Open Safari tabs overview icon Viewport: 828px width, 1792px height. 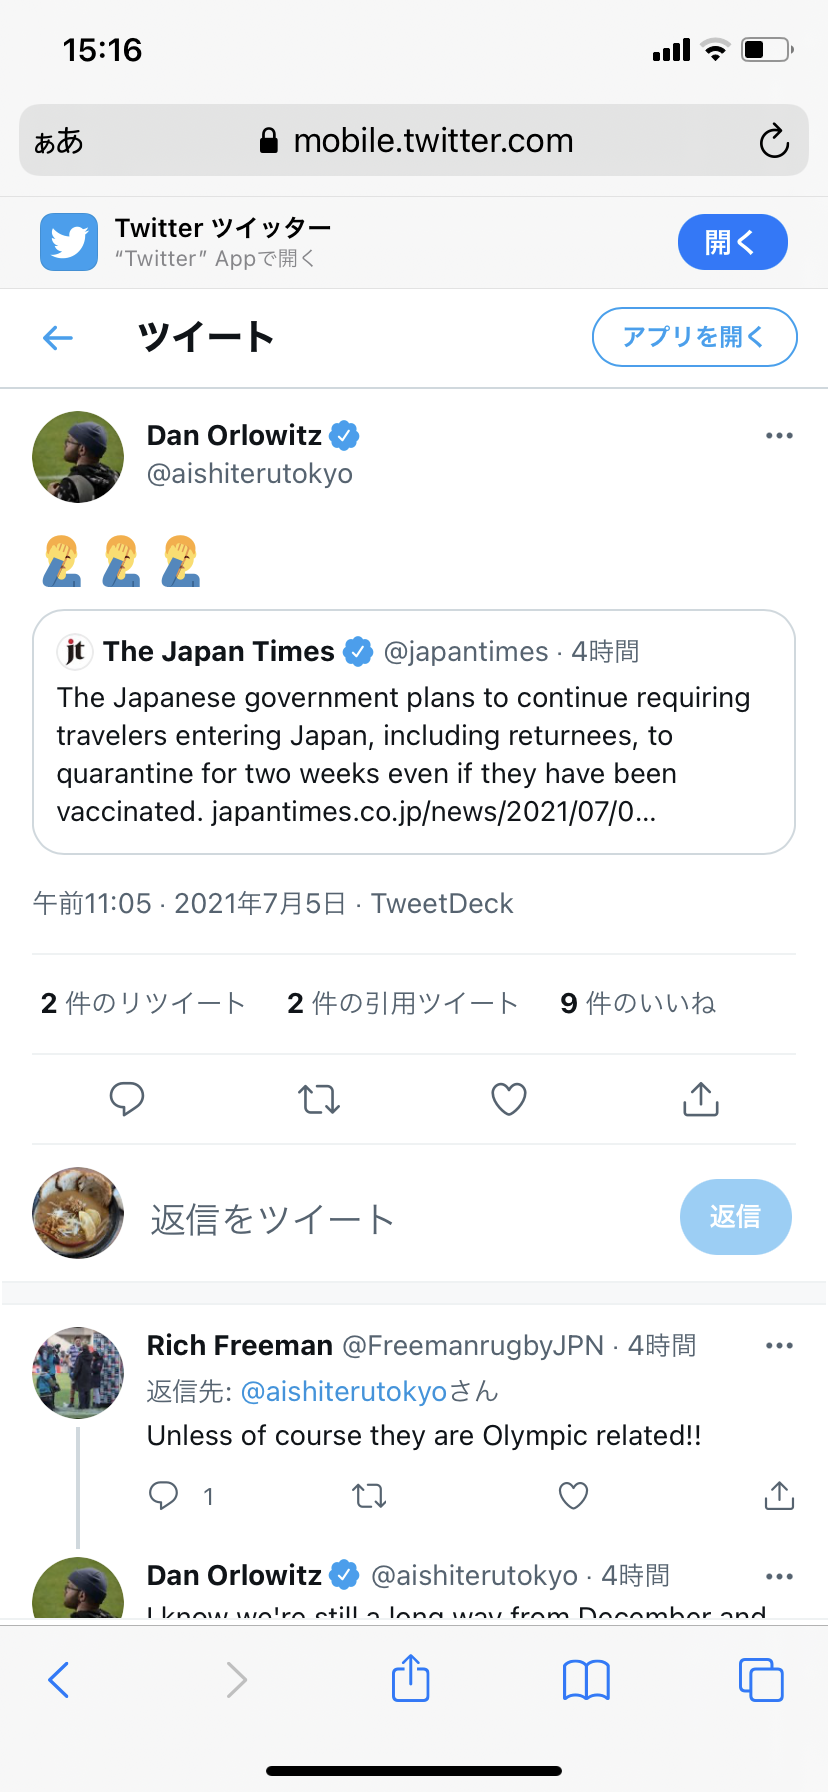(761, 1680)
